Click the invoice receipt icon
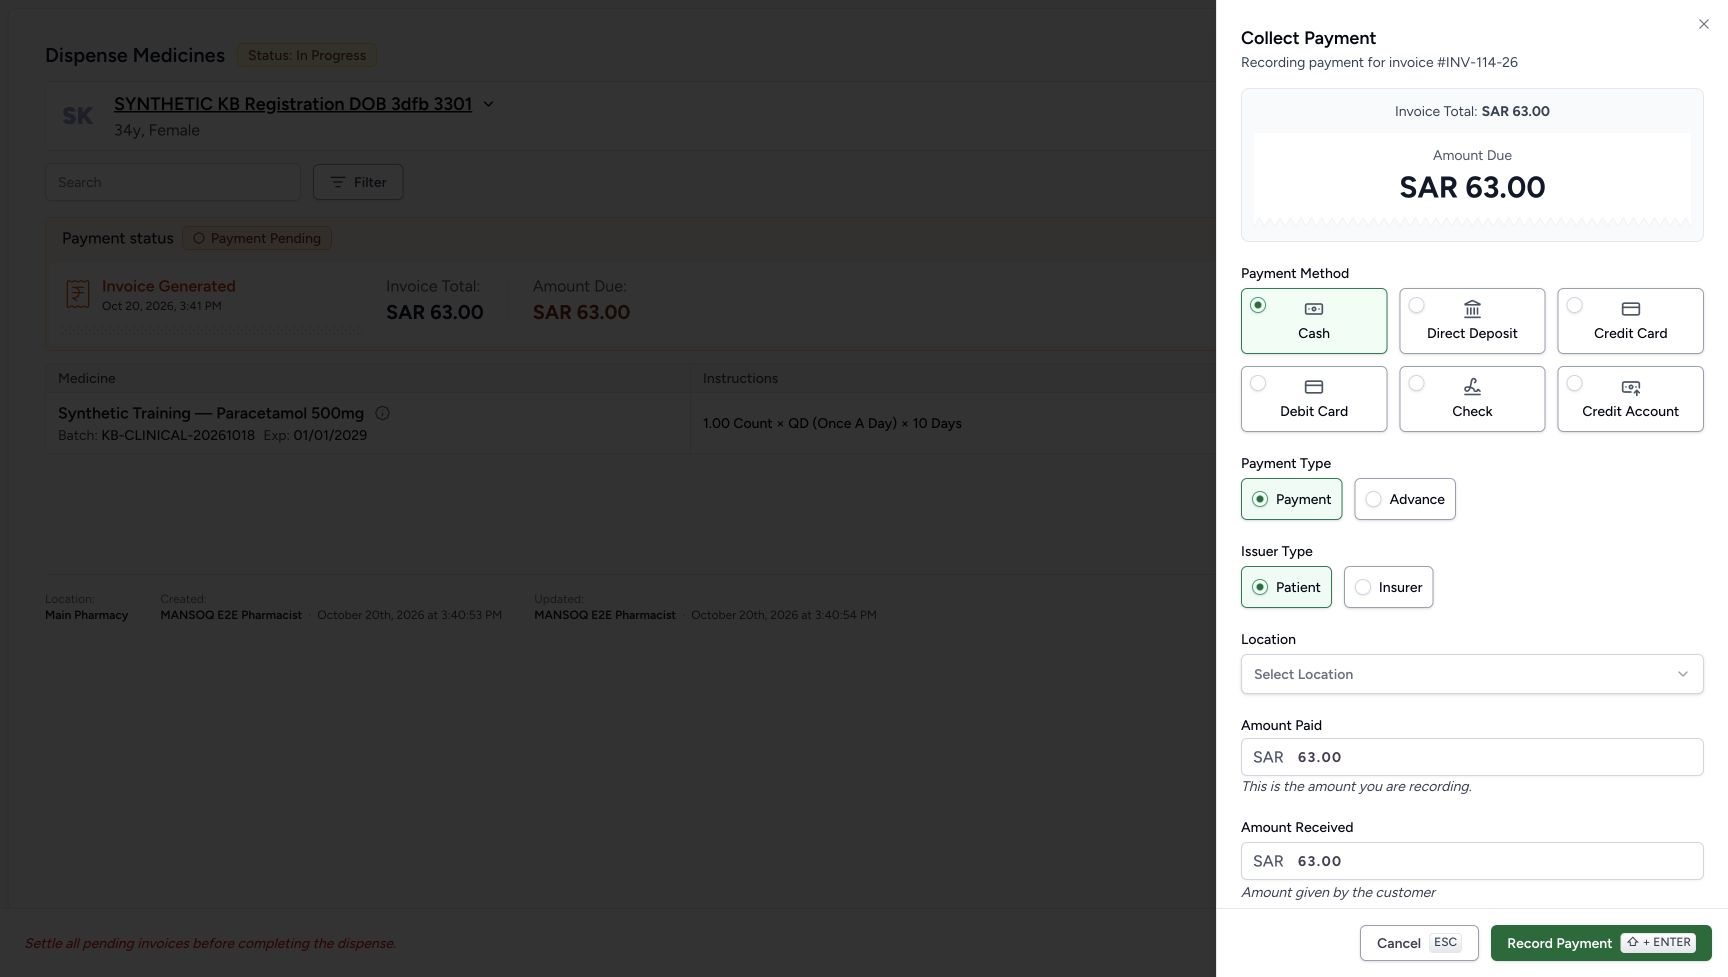The width and height of the screenshot is (1728, 977). click(x=78, y=294)
